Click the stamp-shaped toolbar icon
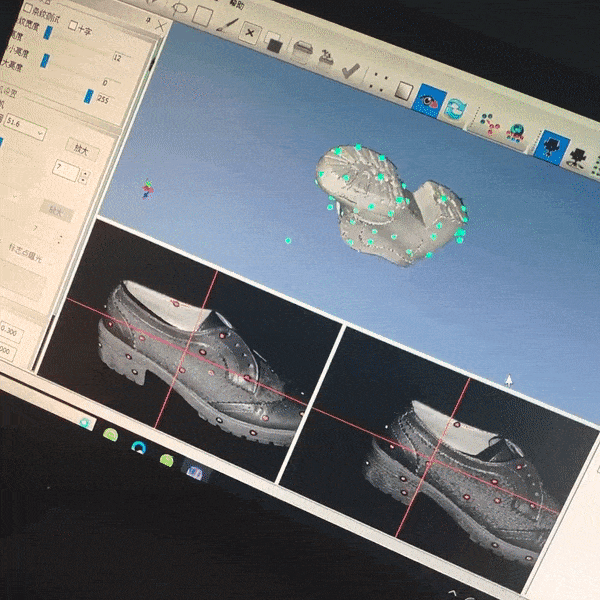 click(x=326, y=59)
